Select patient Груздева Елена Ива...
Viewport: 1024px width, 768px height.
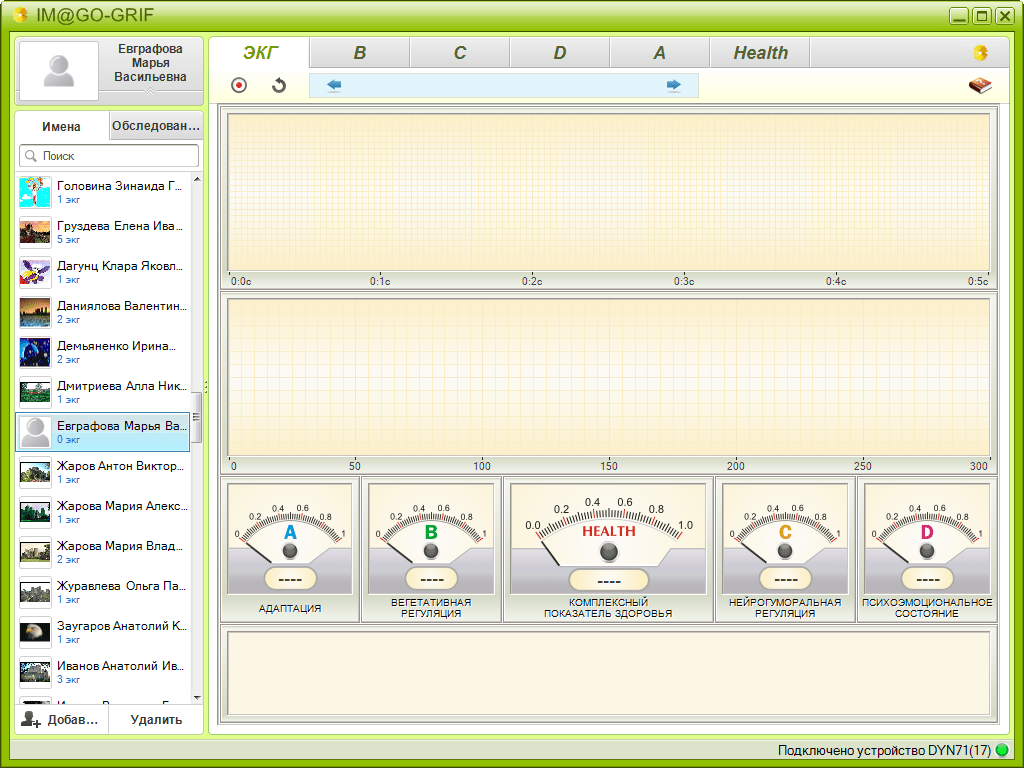(103, 232)
